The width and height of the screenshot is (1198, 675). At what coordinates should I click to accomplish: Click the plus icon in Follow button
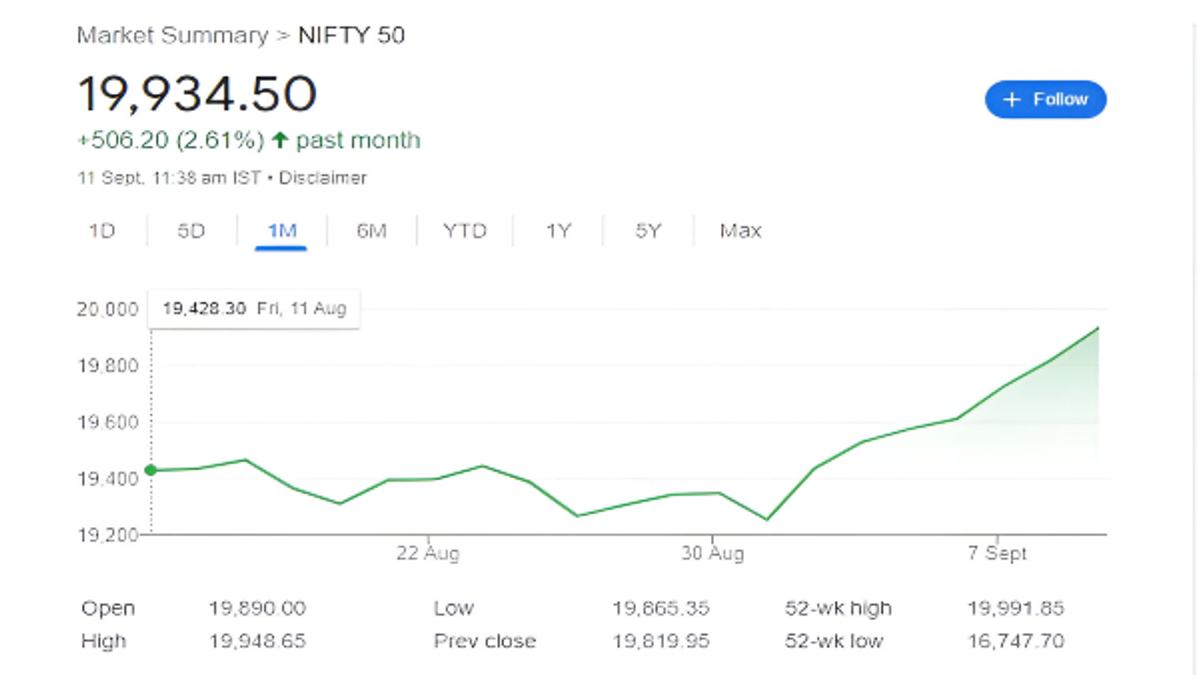pyautogui.click(x=1011, y=99)
